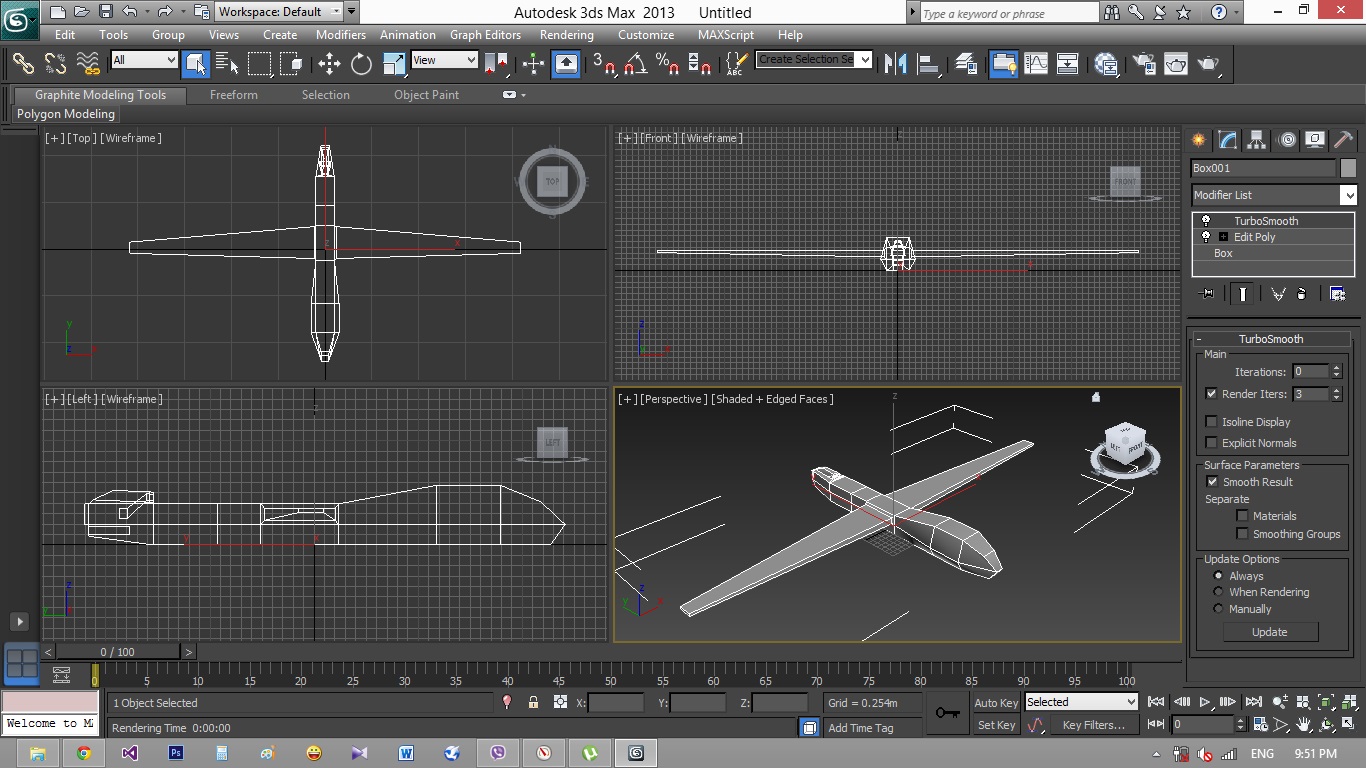Viewport: 1366px width, 768px height.
Task: Open the Workspace: Default dropdown
Action: pyautogui.click(x=279, y=12)
